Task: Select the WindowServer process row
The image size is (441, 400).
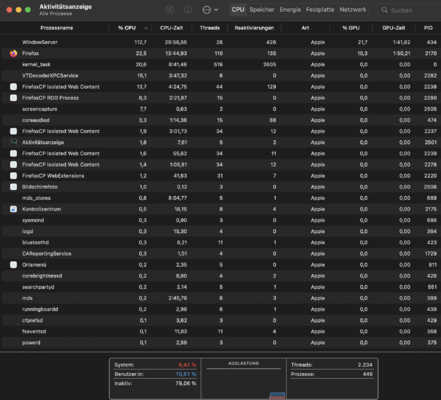Action: [x=221, y=42]
